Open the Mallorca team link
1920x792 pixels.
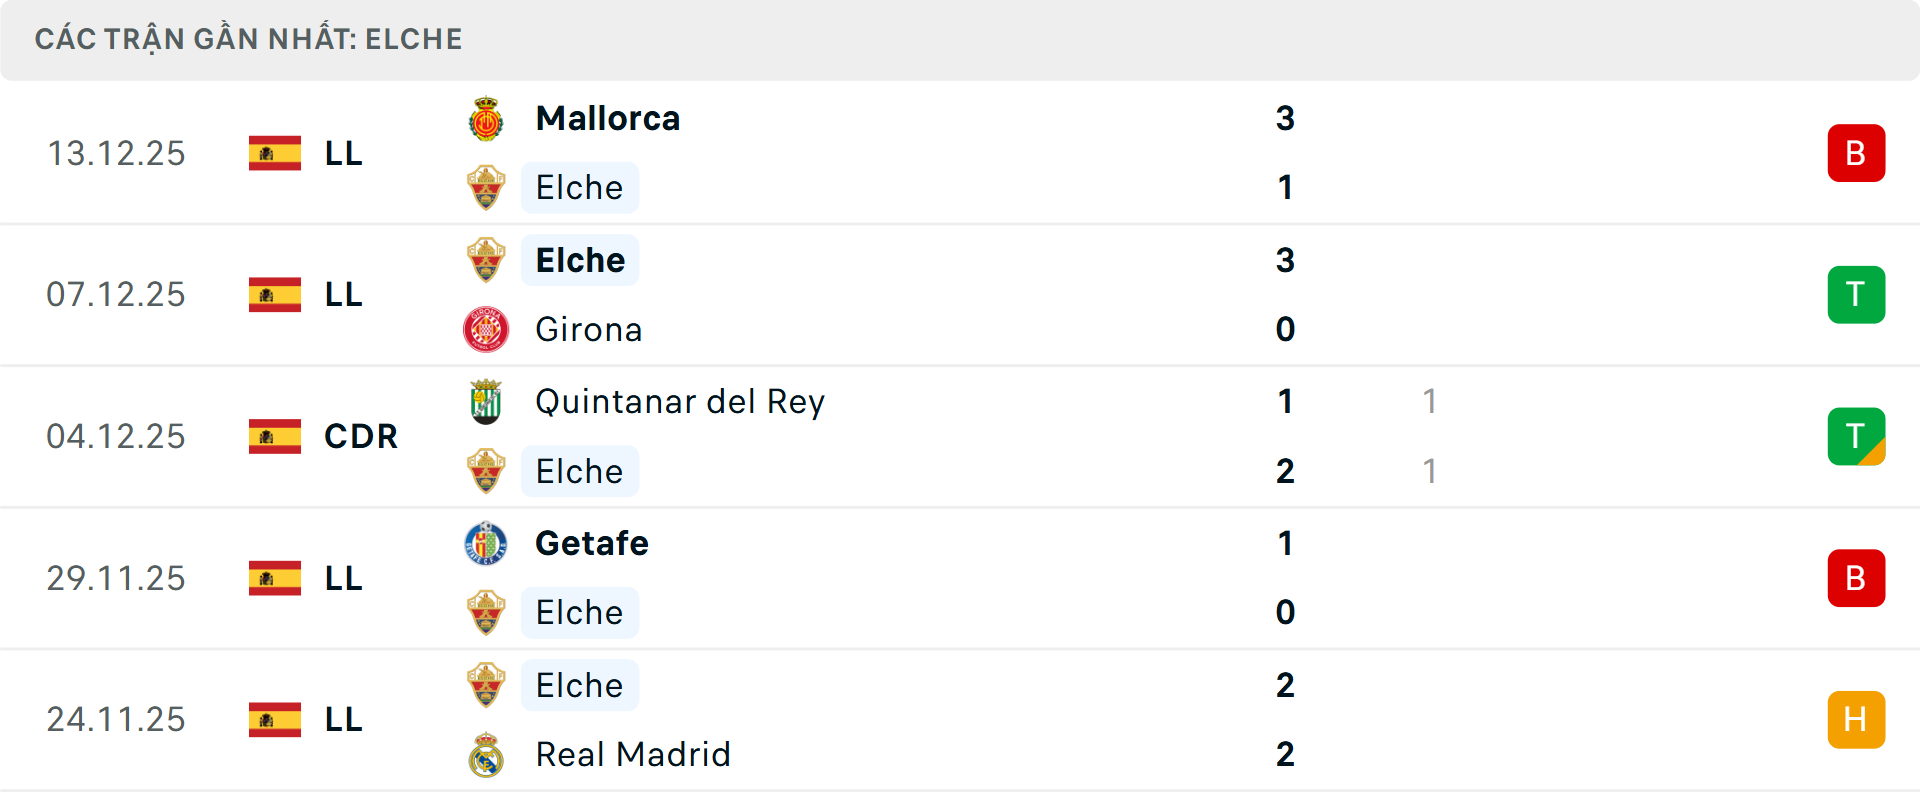[x=608, y=119]
